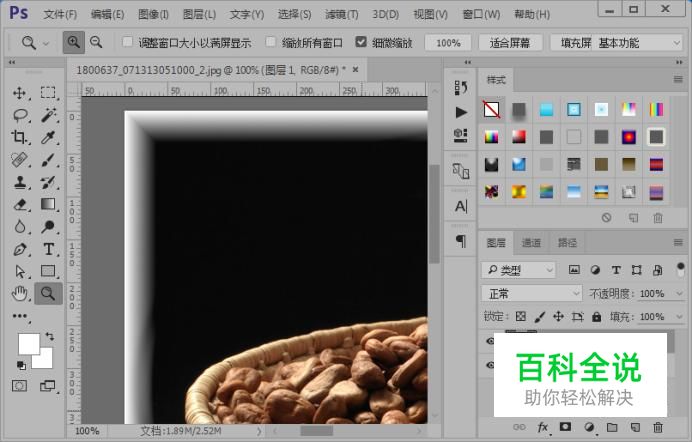Click the 适合屏幕 button
Image resolution: width=692 pixels, height=442 pixels.
pyautogui.click(x=510, y=43)
